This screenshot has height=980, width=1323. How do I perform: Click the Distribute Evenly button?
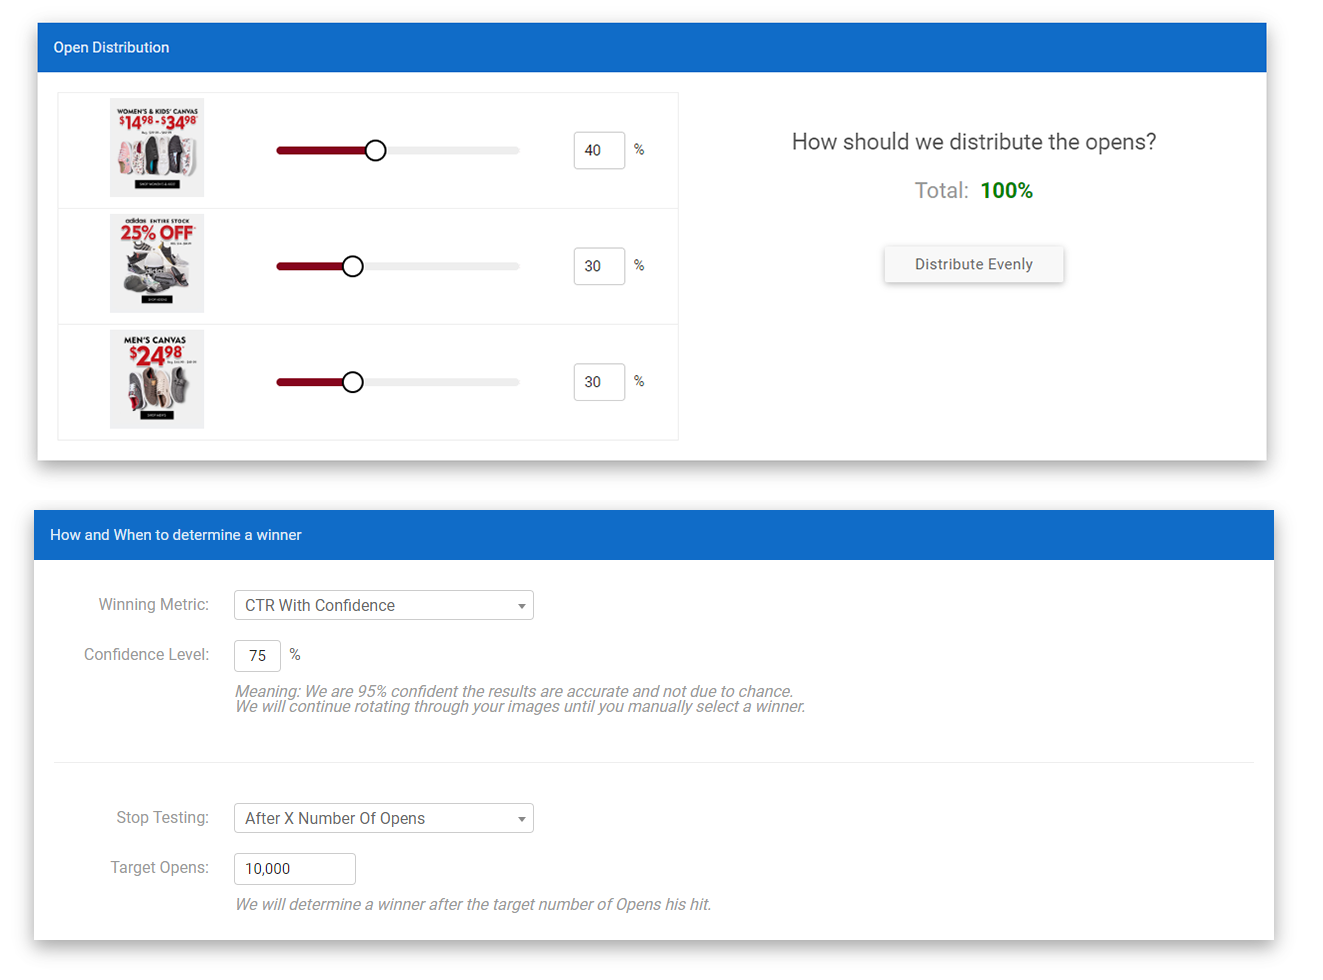[973, 264]
